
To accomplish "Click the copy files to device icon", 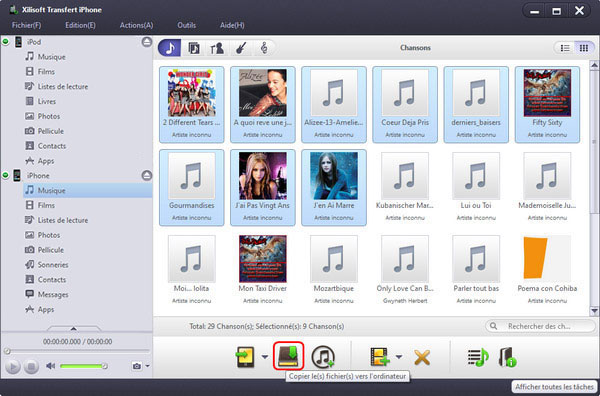I will [x=245, y=357].
